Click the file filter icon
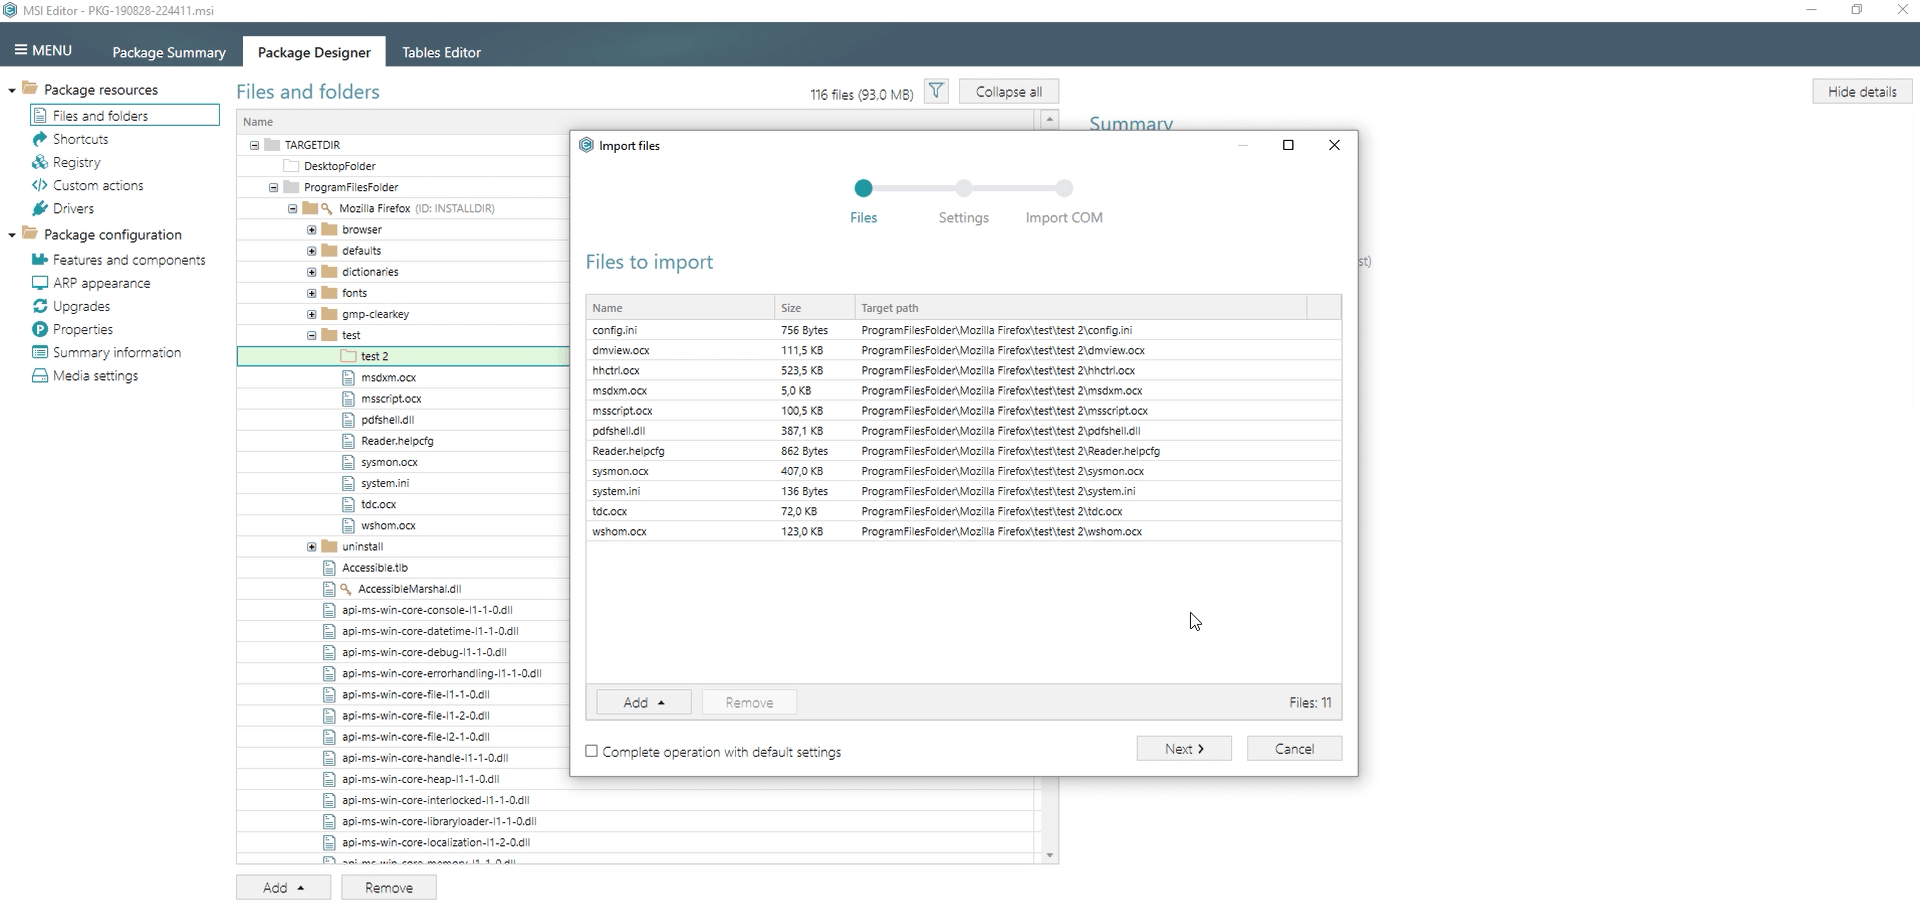 tap(935, 91)
